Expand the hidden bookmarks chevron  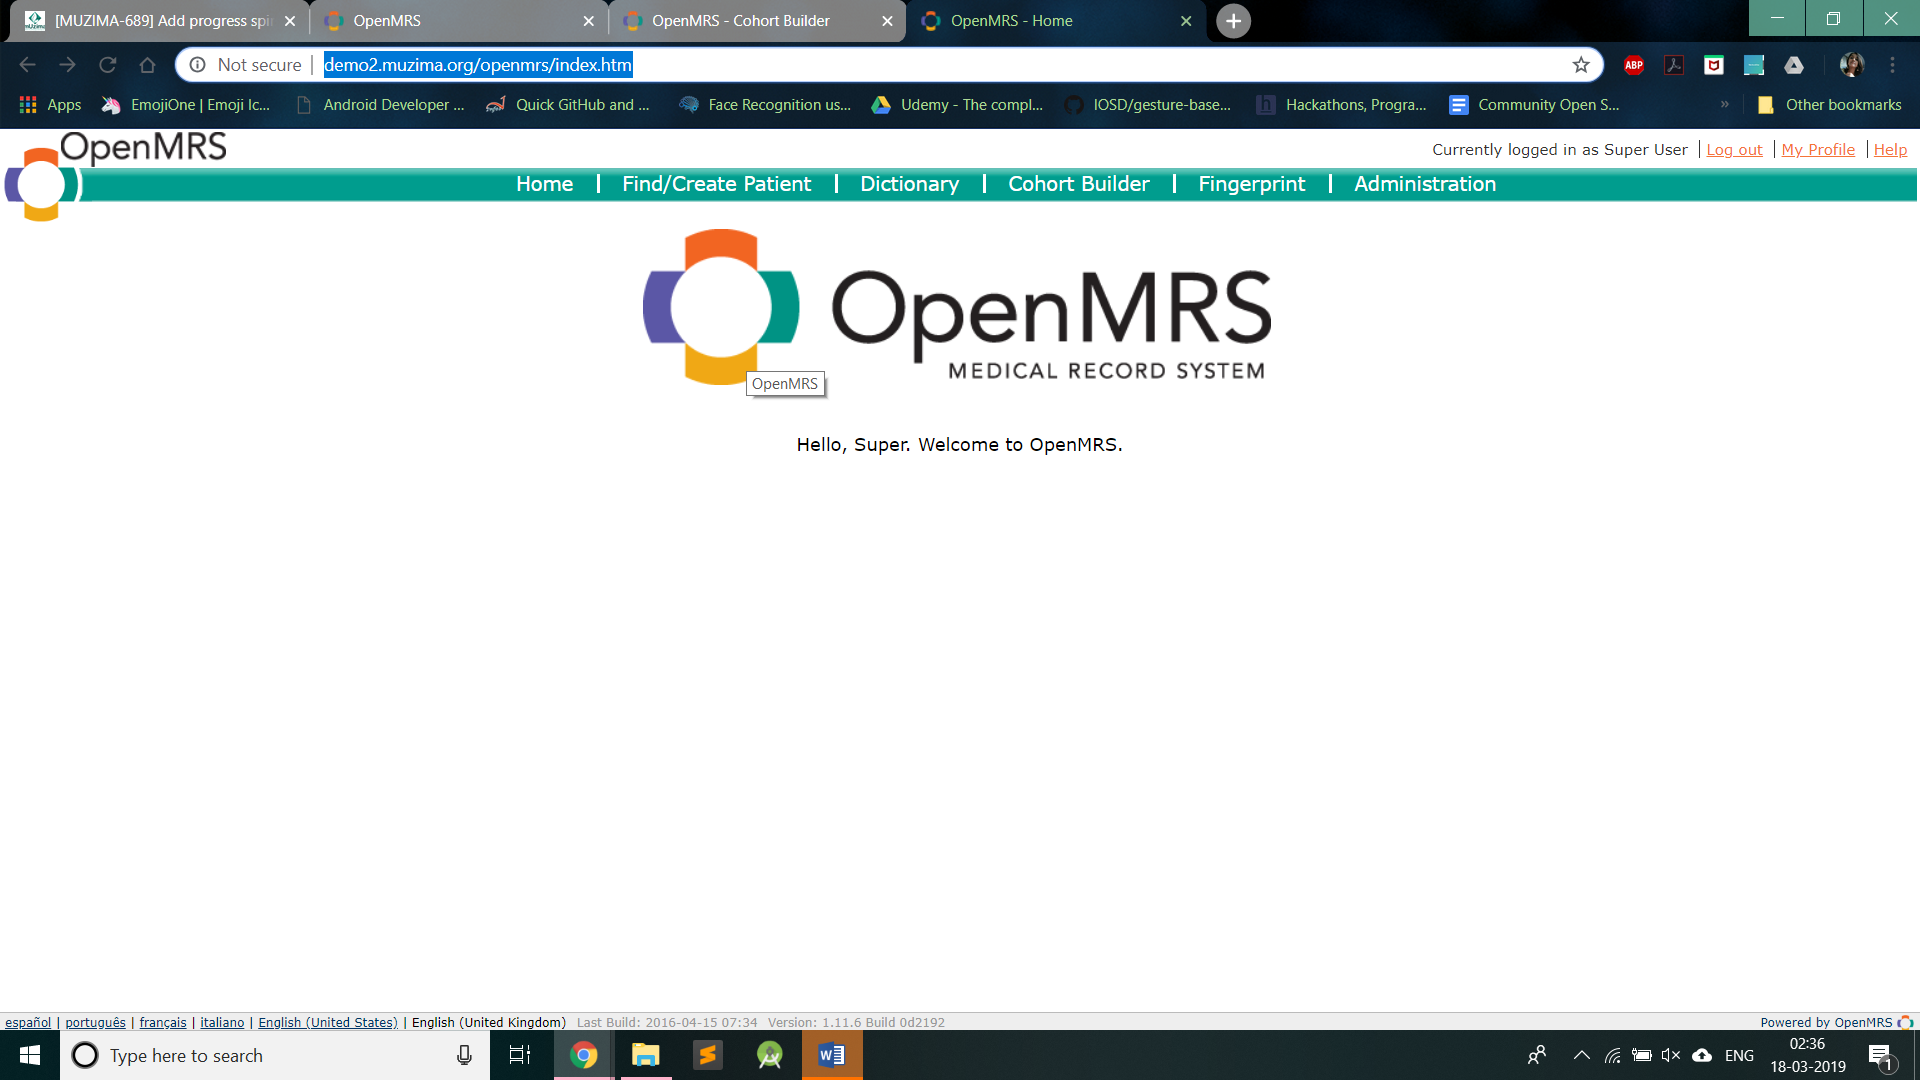(x=1724, y=105)
